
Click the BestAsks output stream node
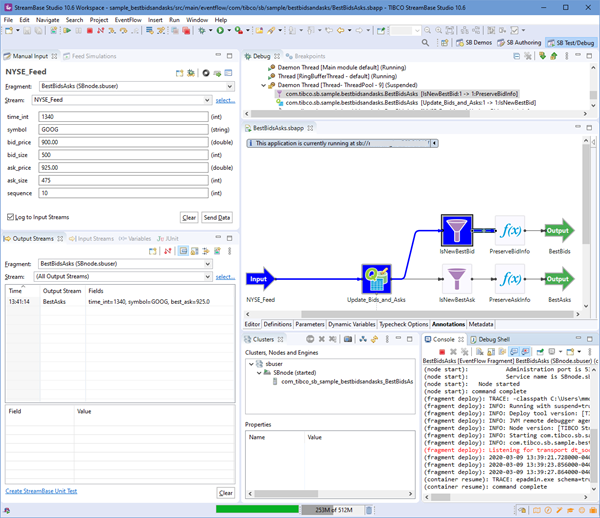(559, 279)
